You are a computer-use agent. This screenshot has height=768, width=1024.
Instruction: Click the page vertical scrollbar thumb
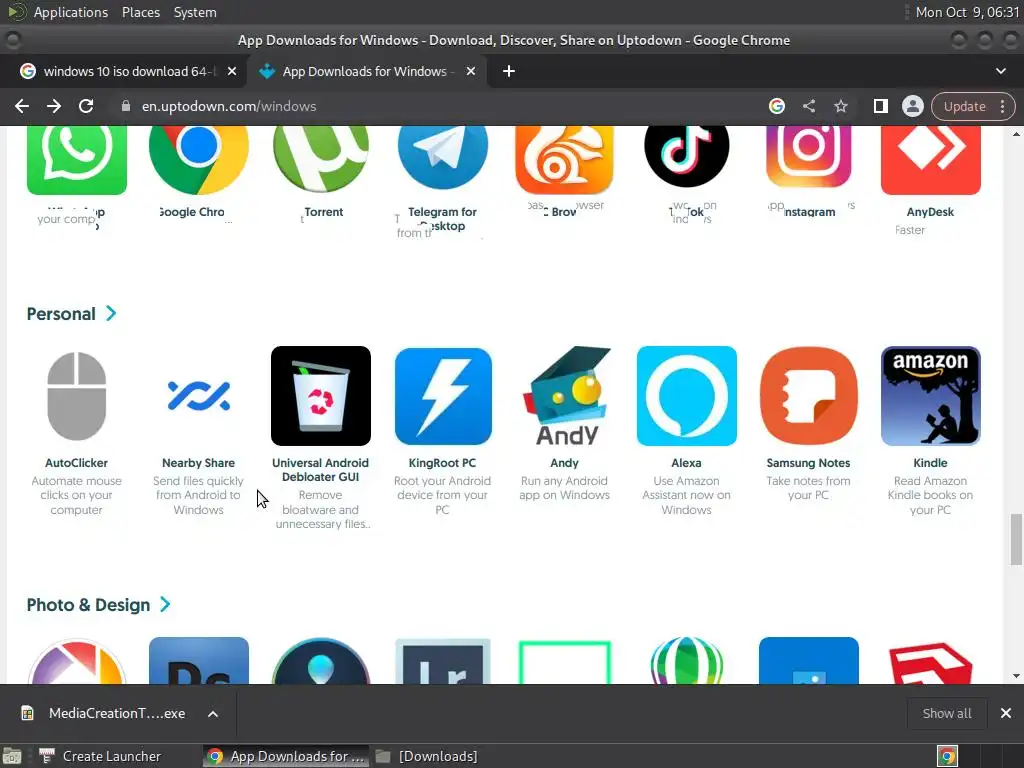coord(1016,539)
